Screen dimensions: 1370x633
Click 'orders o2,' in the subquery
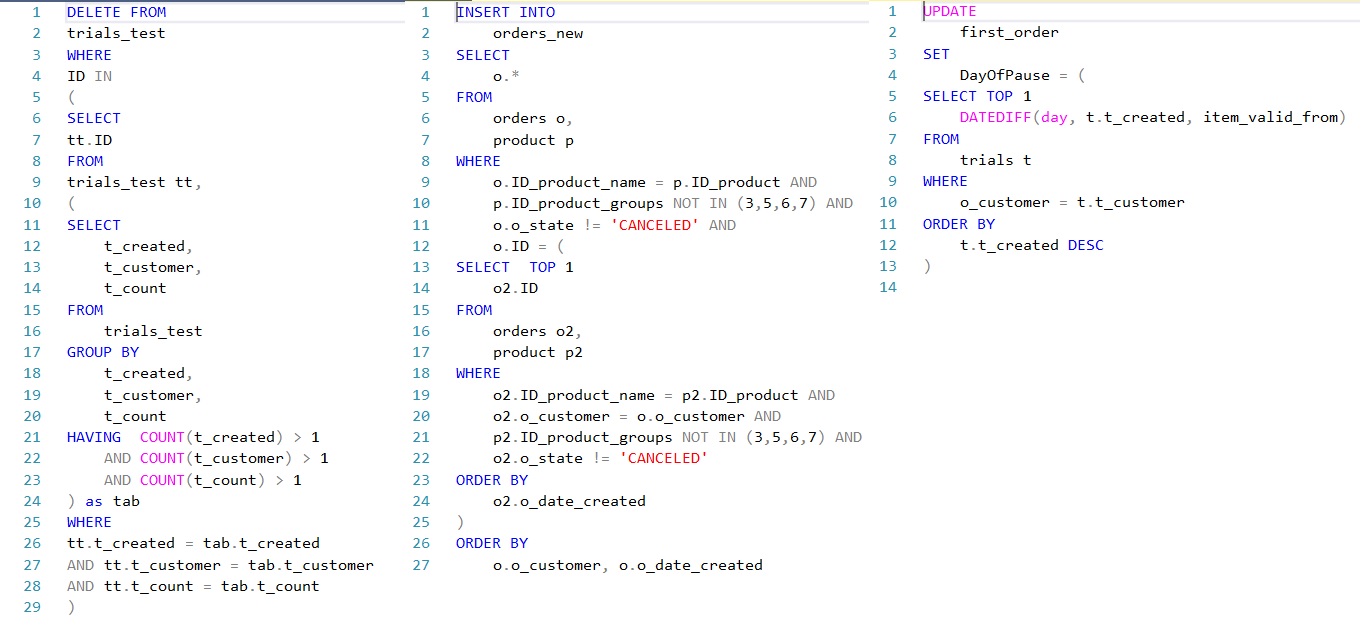538,331
